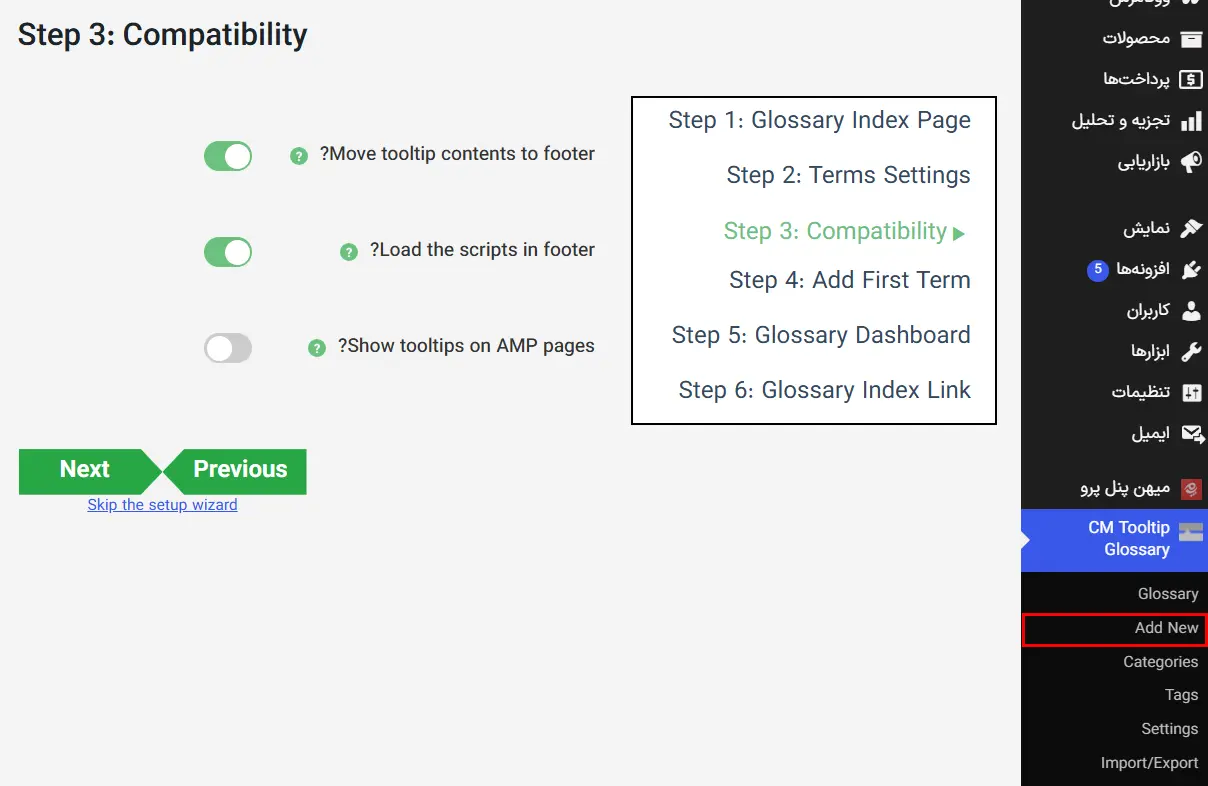
Task: Click the Analytics (تجزیه و تحلیل) bar chart icon
Action: coord(1191,121)
